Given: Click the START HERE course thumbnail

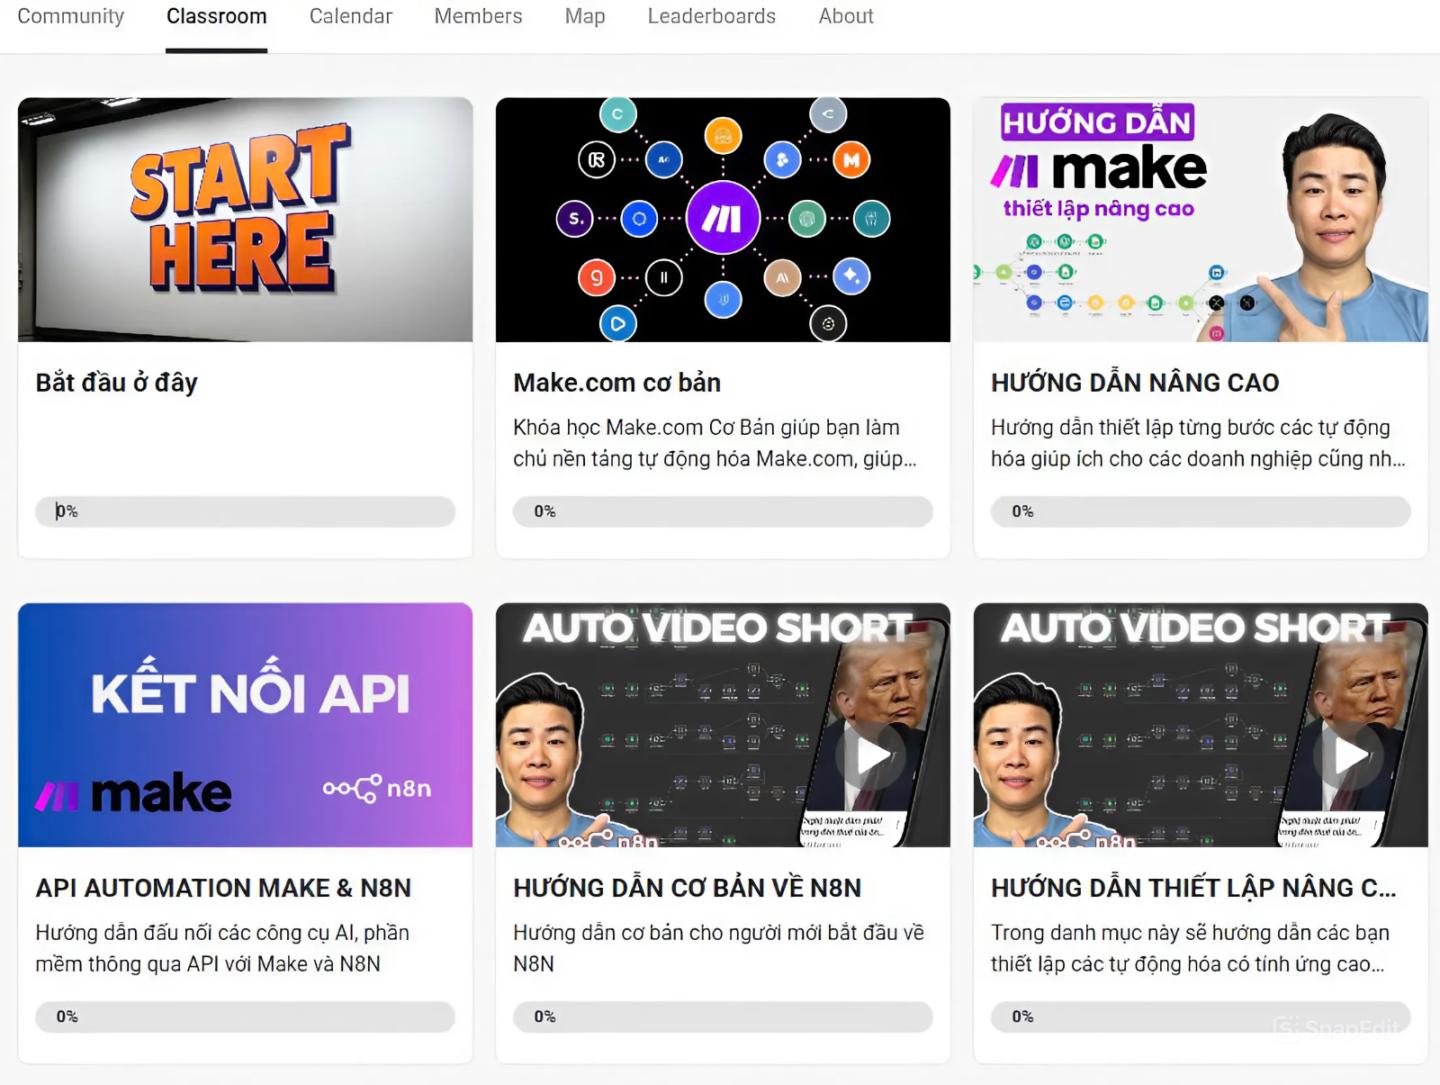Looking at the screenshot, I should coord(245,220).
